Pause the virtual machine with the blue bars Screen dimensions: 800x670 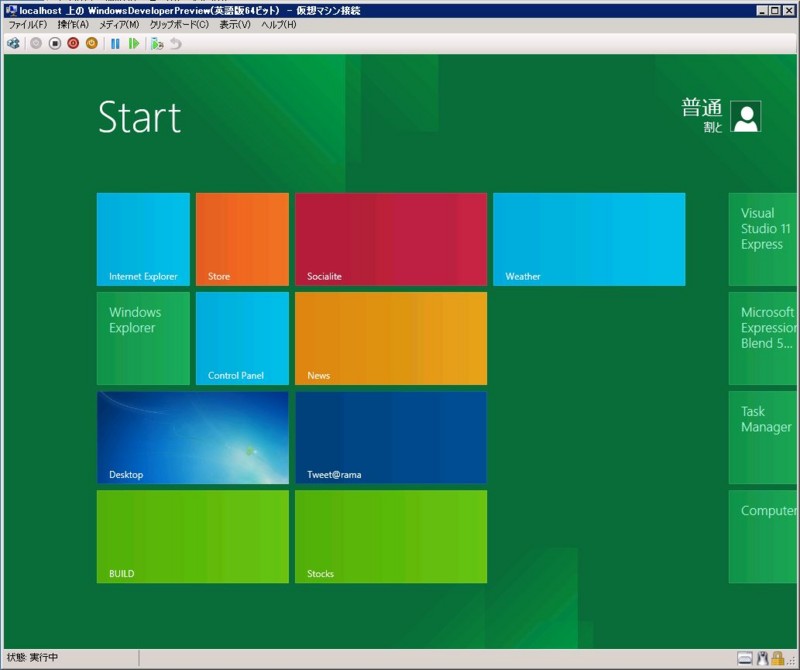115,44
